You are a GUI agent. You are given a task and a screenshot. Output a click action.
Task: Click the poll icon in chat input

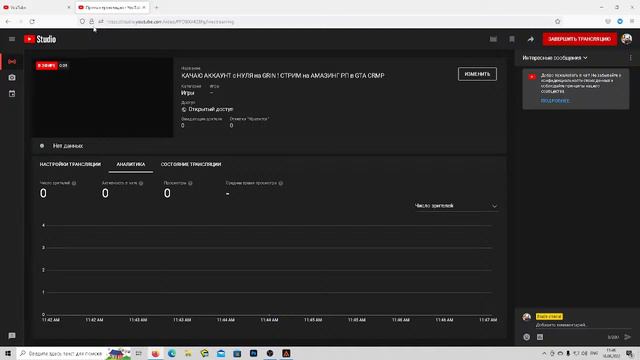coord(540,337)
